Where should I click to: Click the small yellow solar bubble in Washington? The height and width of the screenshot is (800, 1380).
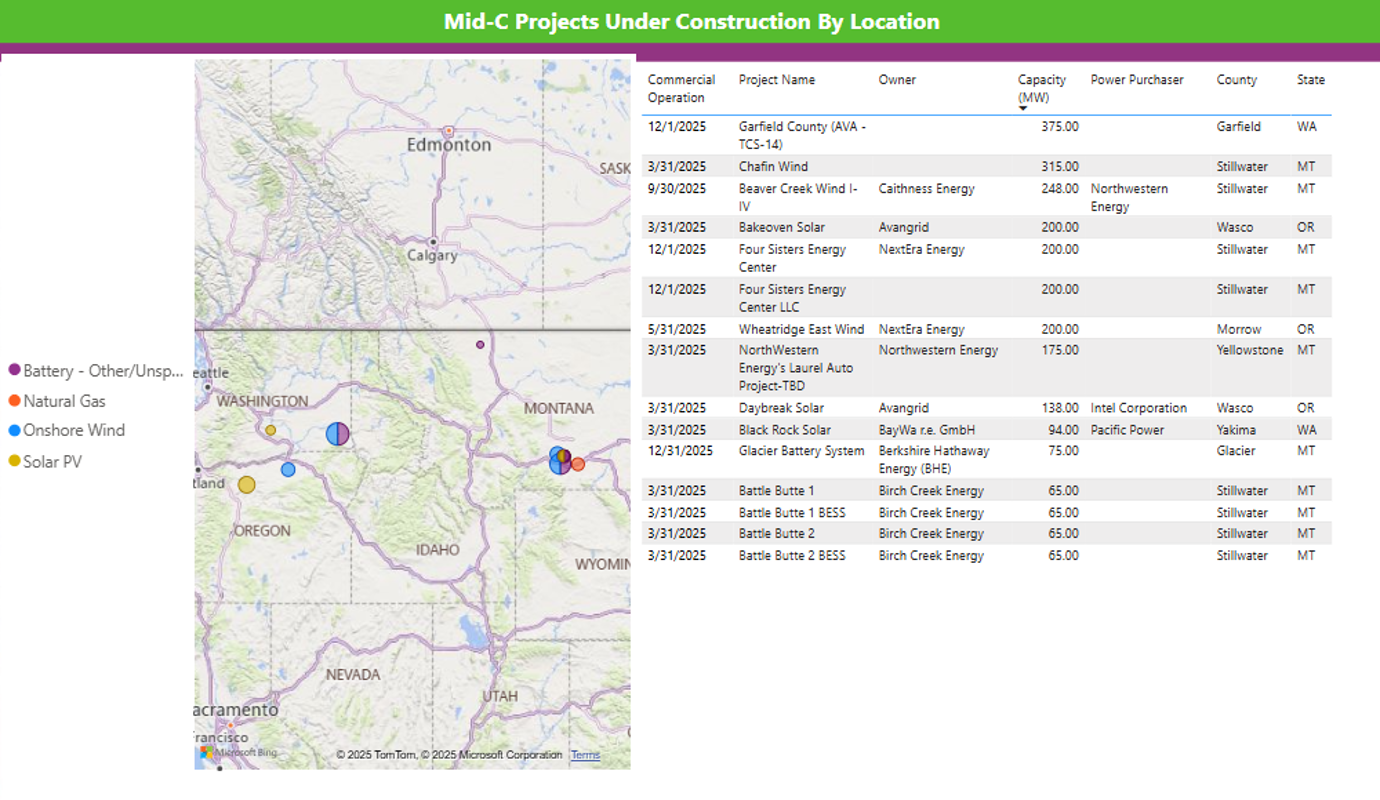[x=270, y=430]
